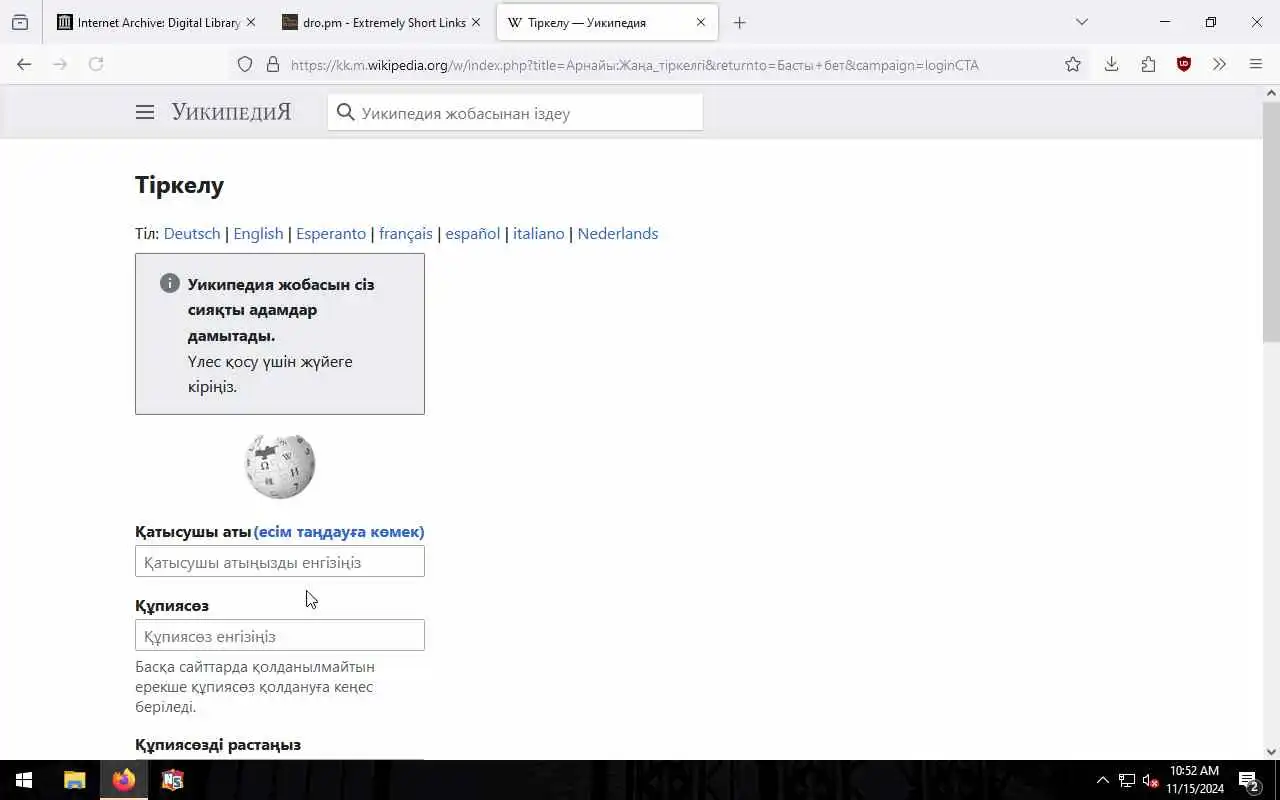Close the Тіркелу Уикипедия tab
Screen dimensions: 1280x800
pos(700,22)
